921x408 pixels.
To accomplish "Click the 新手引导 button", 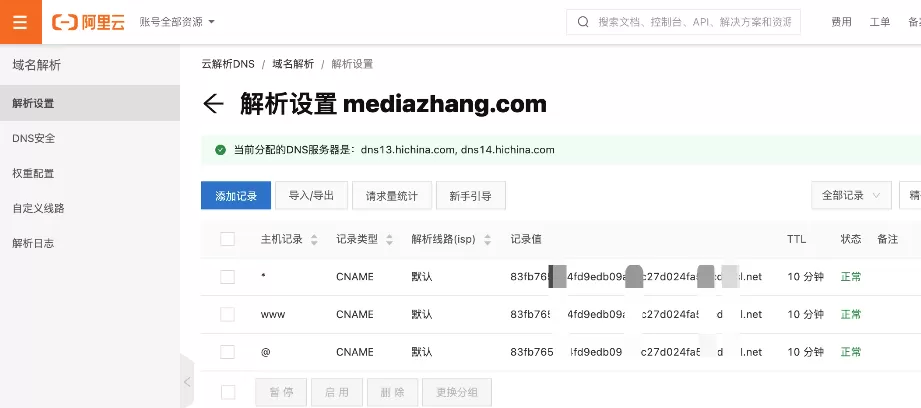I will point(470,195).
